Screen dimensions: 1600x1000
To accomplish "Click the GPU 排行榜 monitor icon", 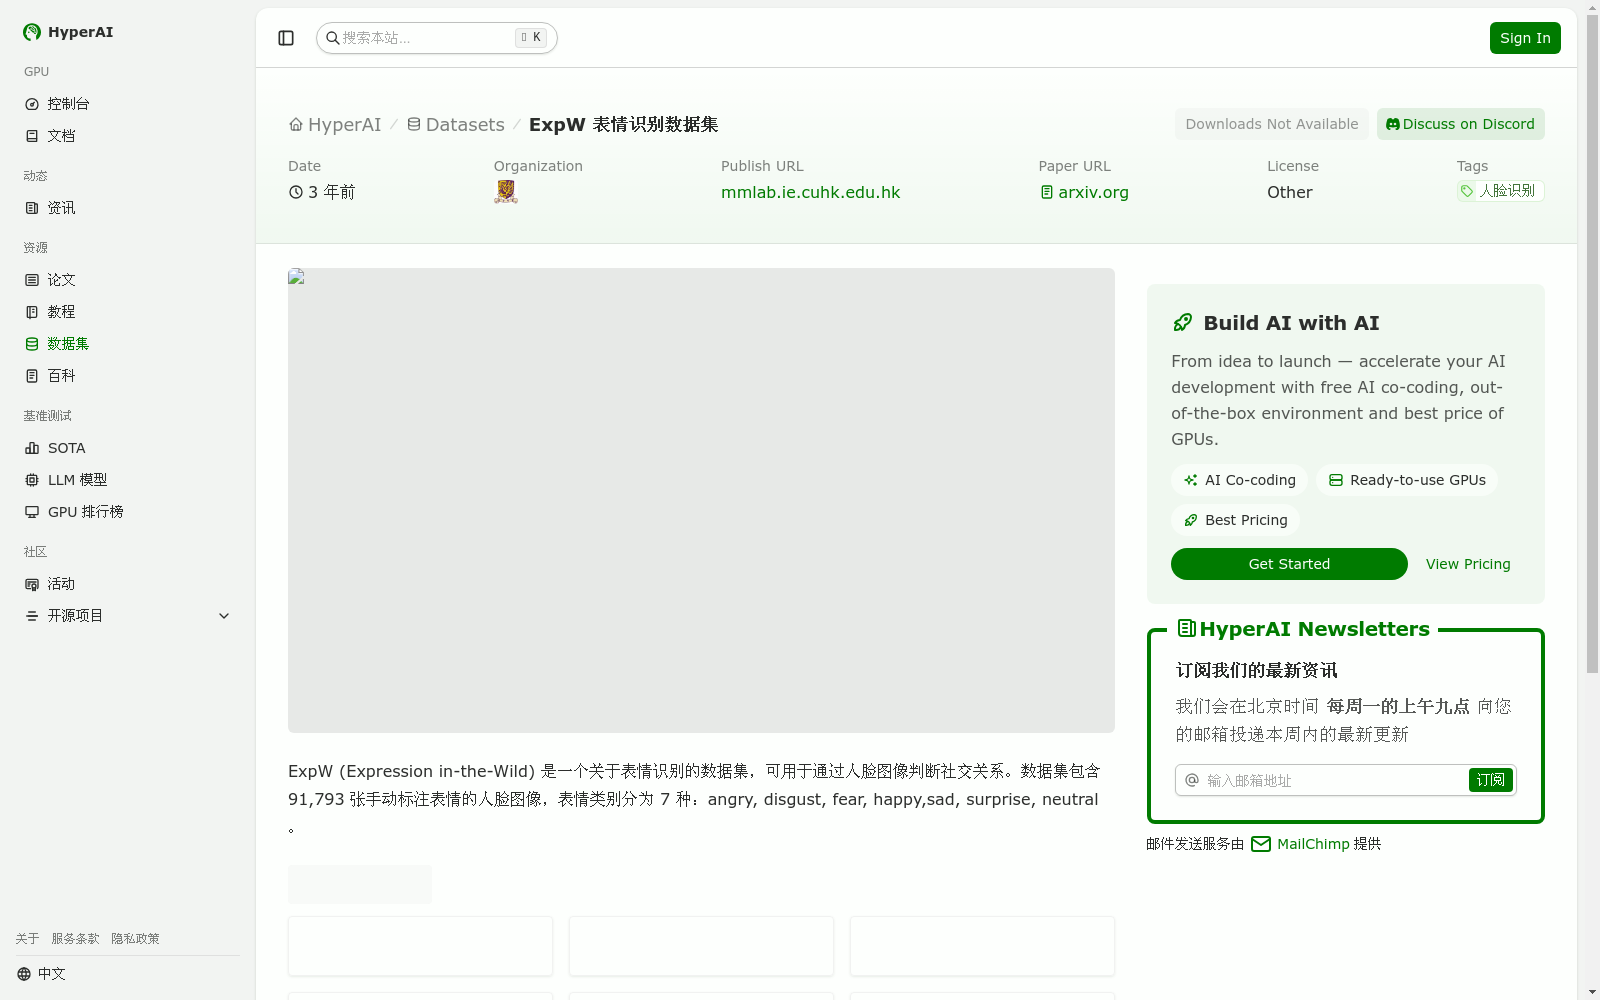I will click(x=32, y=512).
